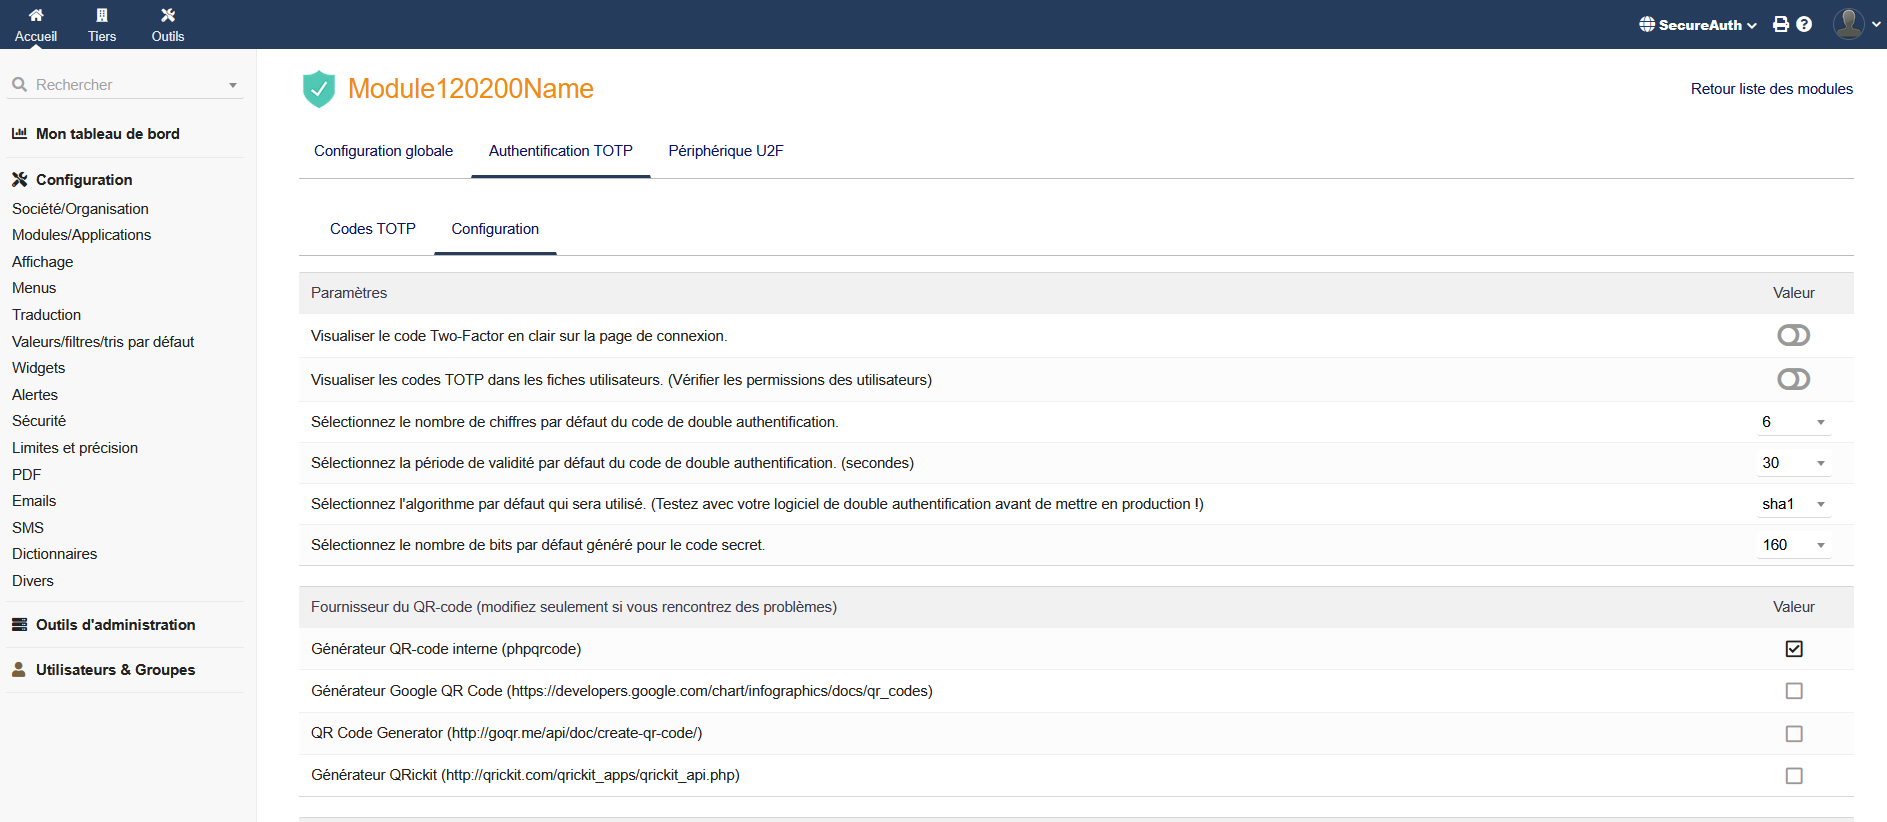Open the digits count dropdown showing 6

pyautogui.click(x=1794, y=422)
